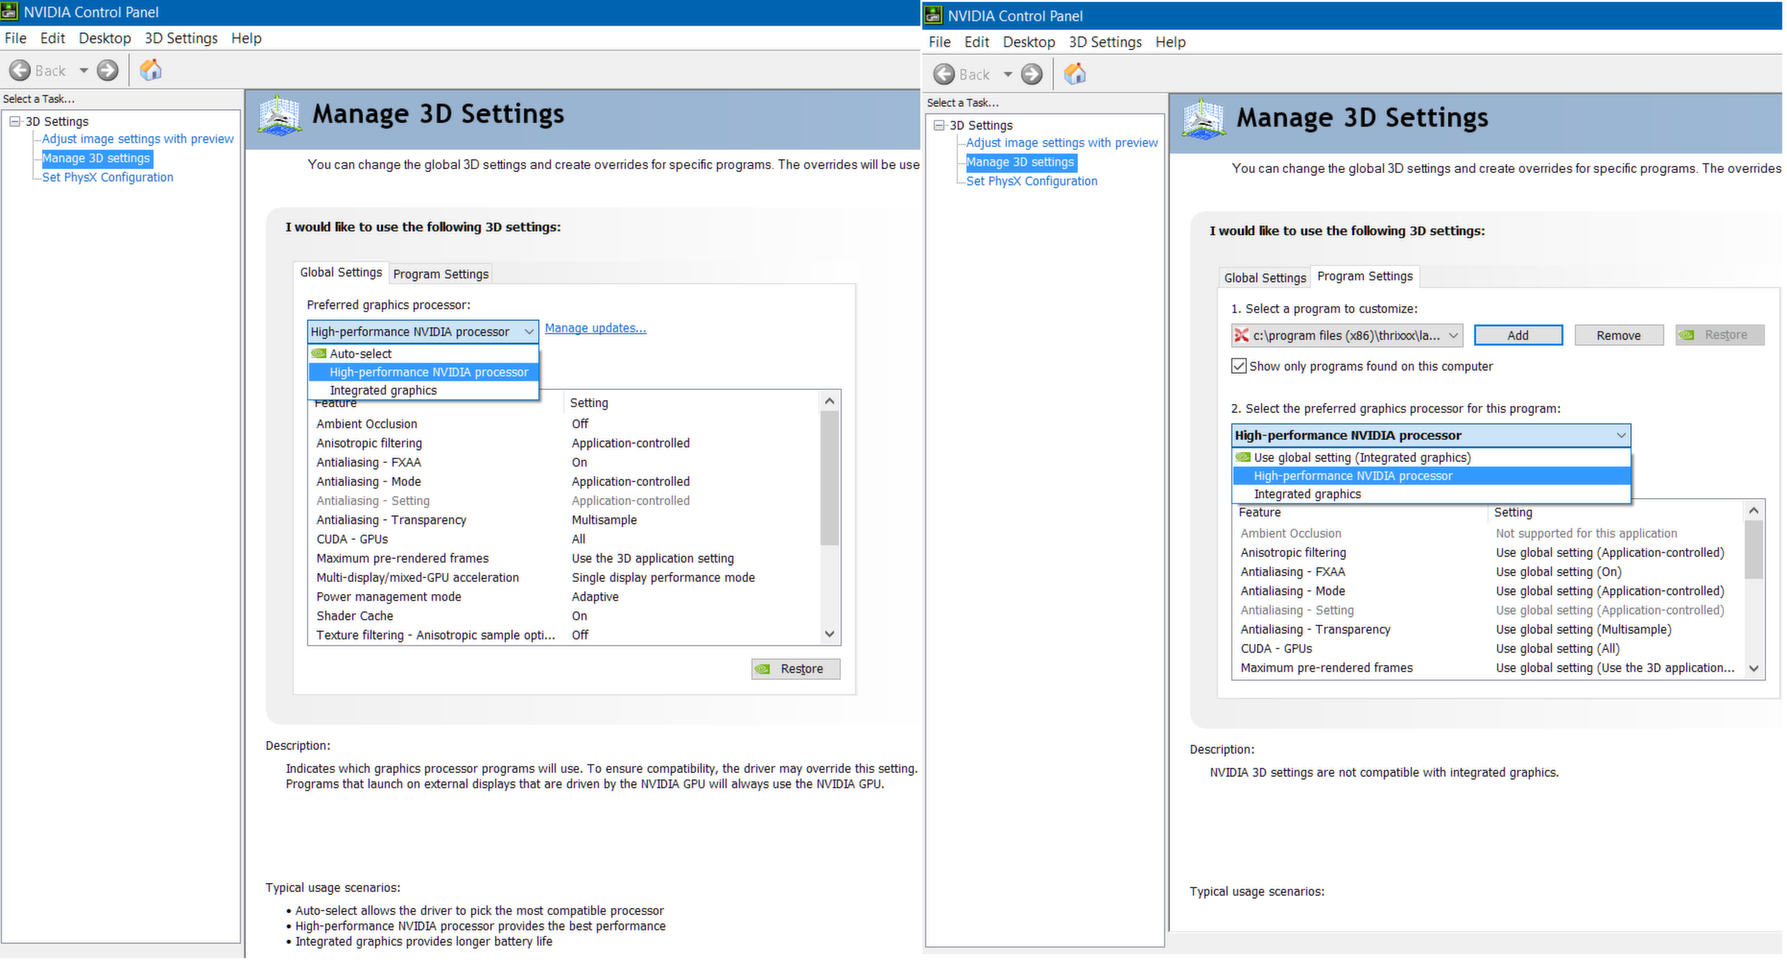Open Desktop menu in left window
Viewport: 1787px width, 960px height.
pos(105,38)
